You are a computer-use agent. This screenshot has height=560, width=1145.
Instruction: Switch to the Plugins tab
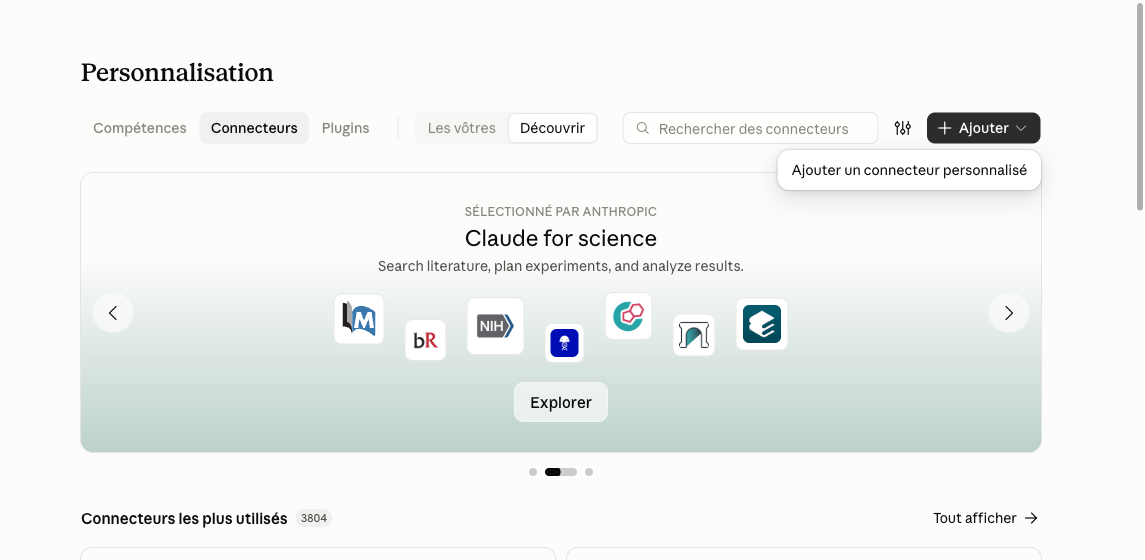coord(345,128)
